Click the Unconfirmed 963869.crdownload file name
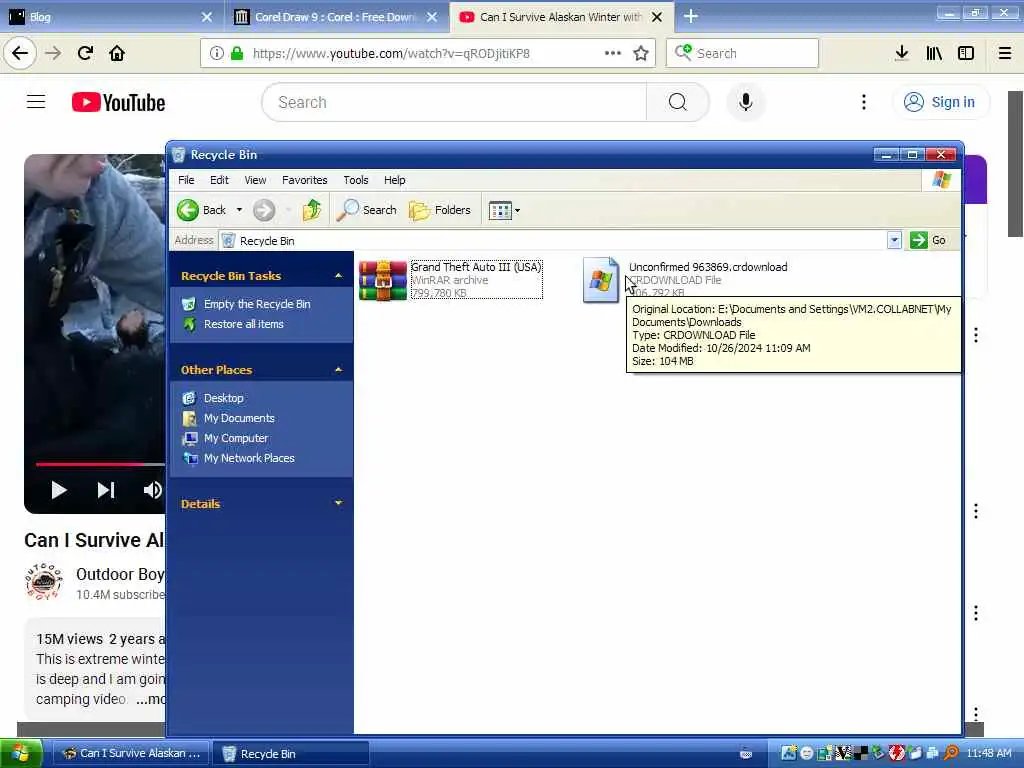 [x=708, y=267]
